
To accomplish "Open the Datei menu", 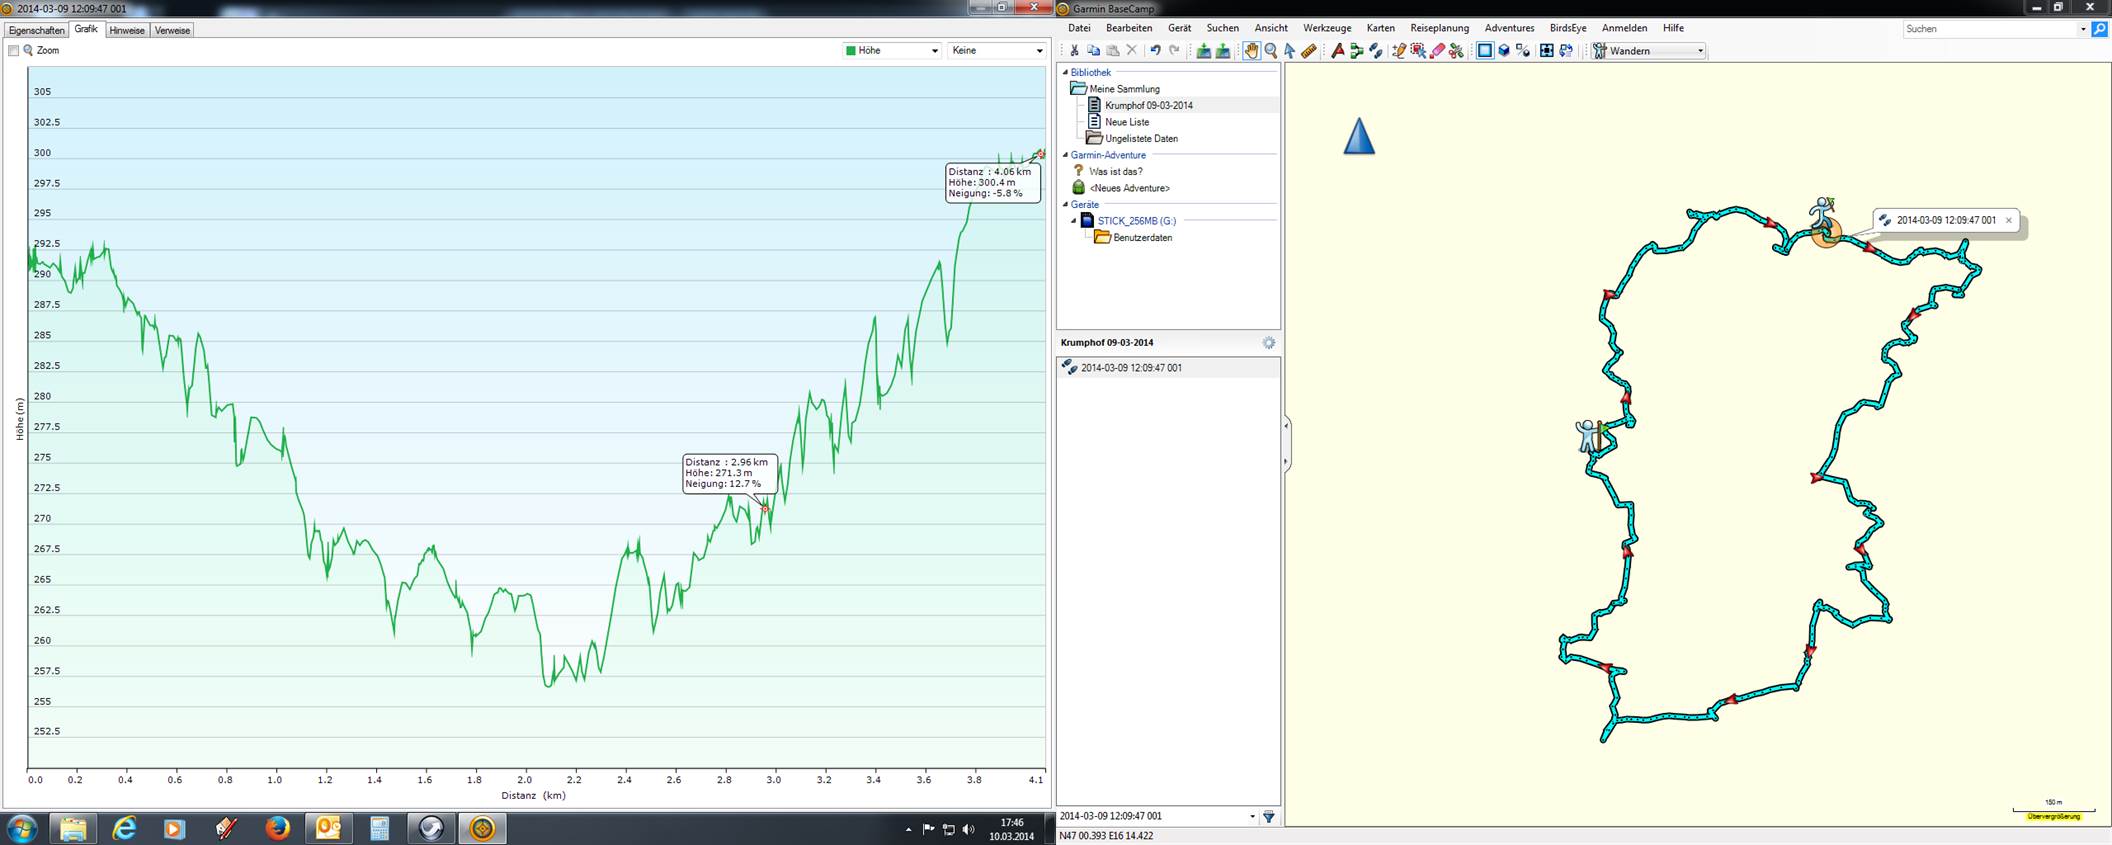I will pyautogui.click(x=1079, y=28).
